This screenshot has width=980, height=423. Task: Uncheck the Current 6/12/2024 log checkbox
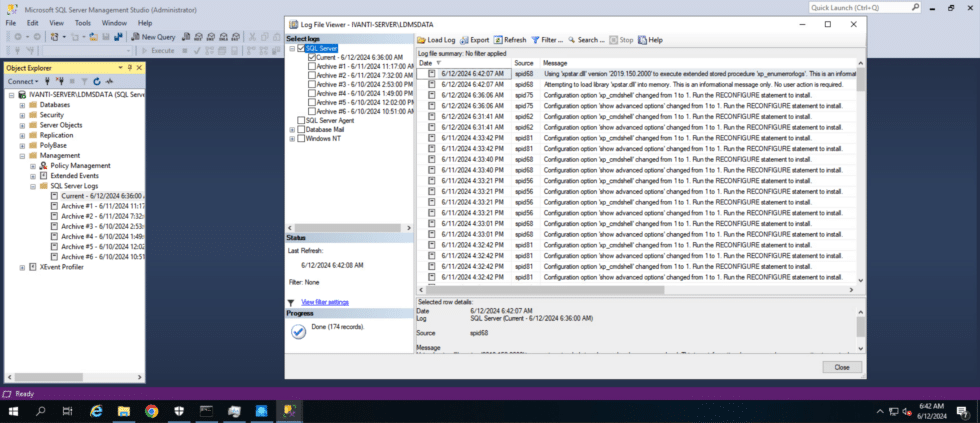pyautogui.click(x=312, y=57)
